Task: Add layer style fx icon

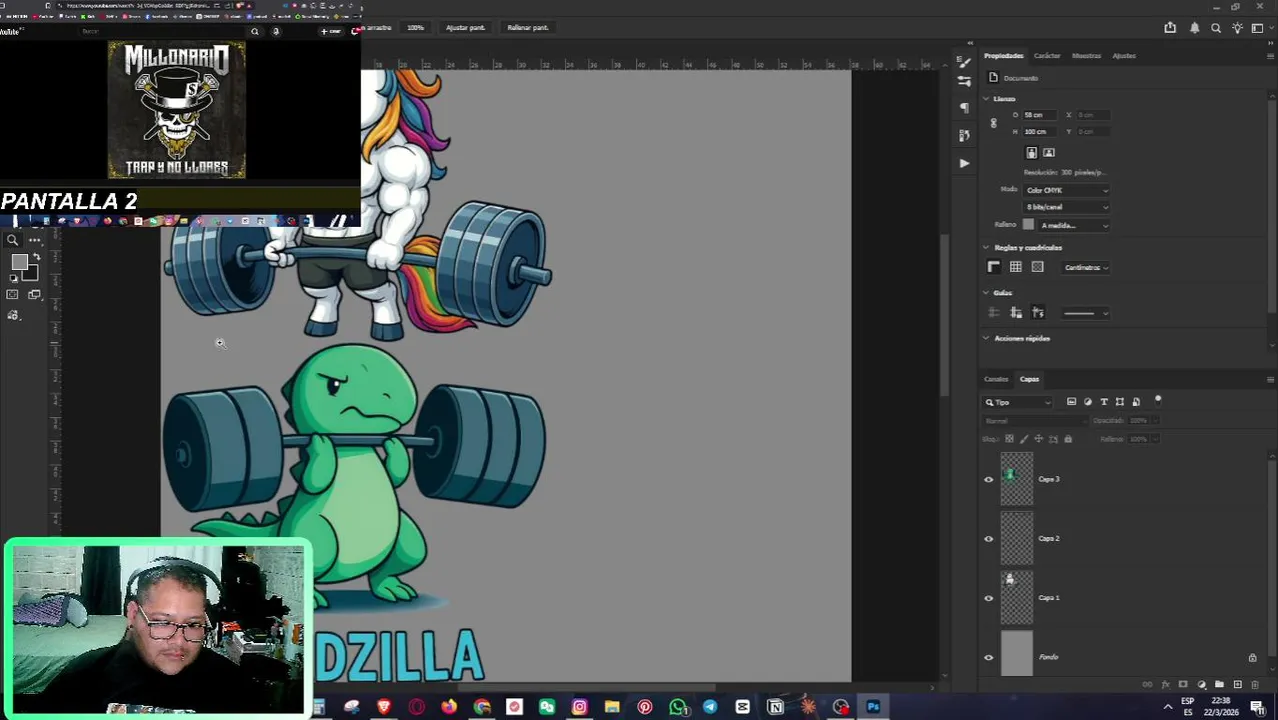Action: [1165, 684]
